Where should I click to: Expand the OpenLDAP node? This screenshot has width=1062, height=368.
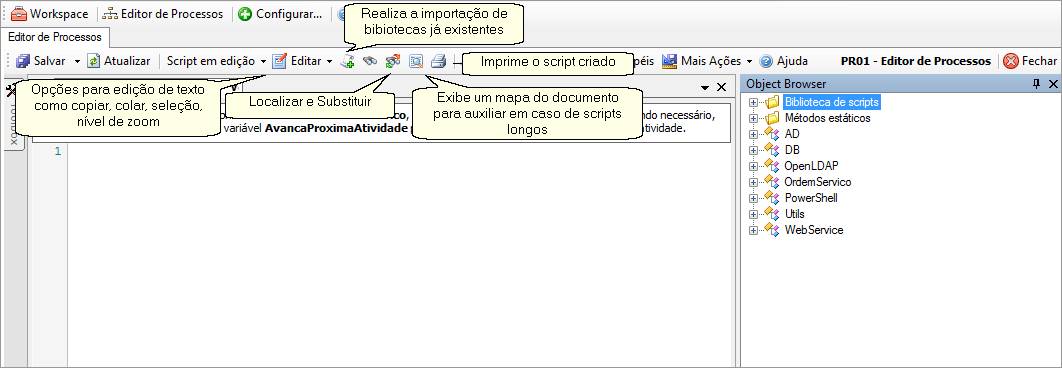pyautogui.click(x=753, y=167)
